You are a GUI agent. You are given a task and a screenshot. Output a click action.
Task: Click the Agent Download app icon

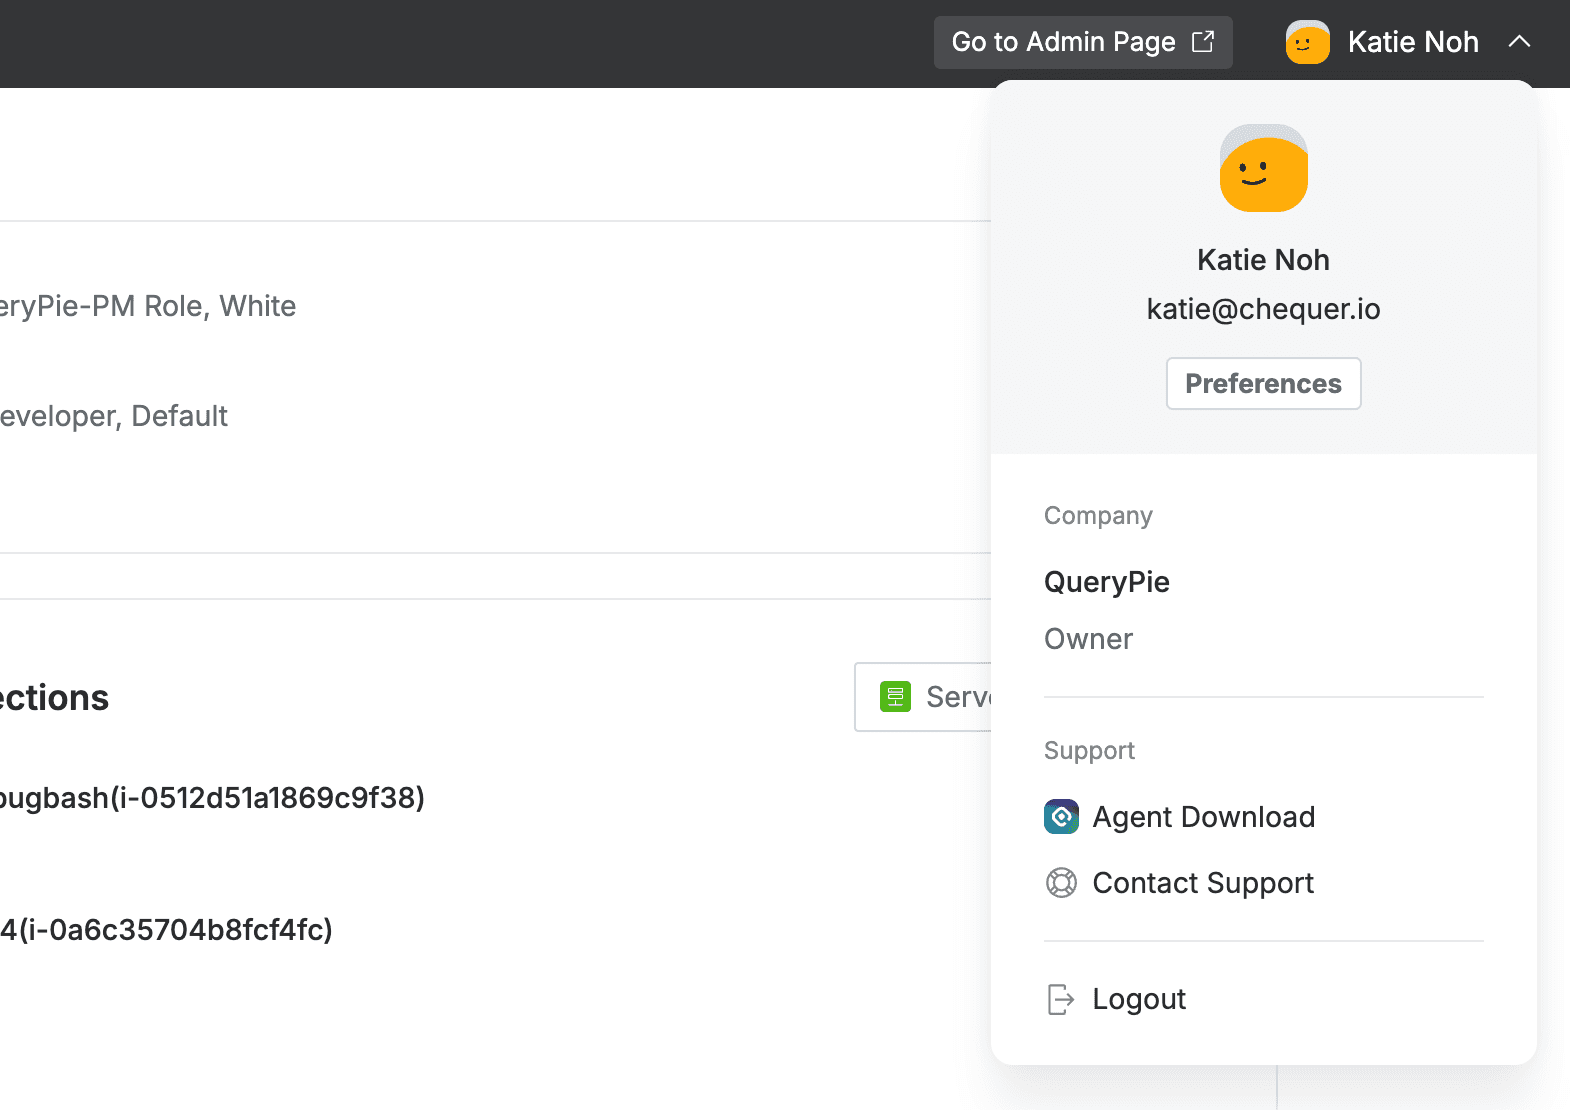click(x=1061, y=817)
